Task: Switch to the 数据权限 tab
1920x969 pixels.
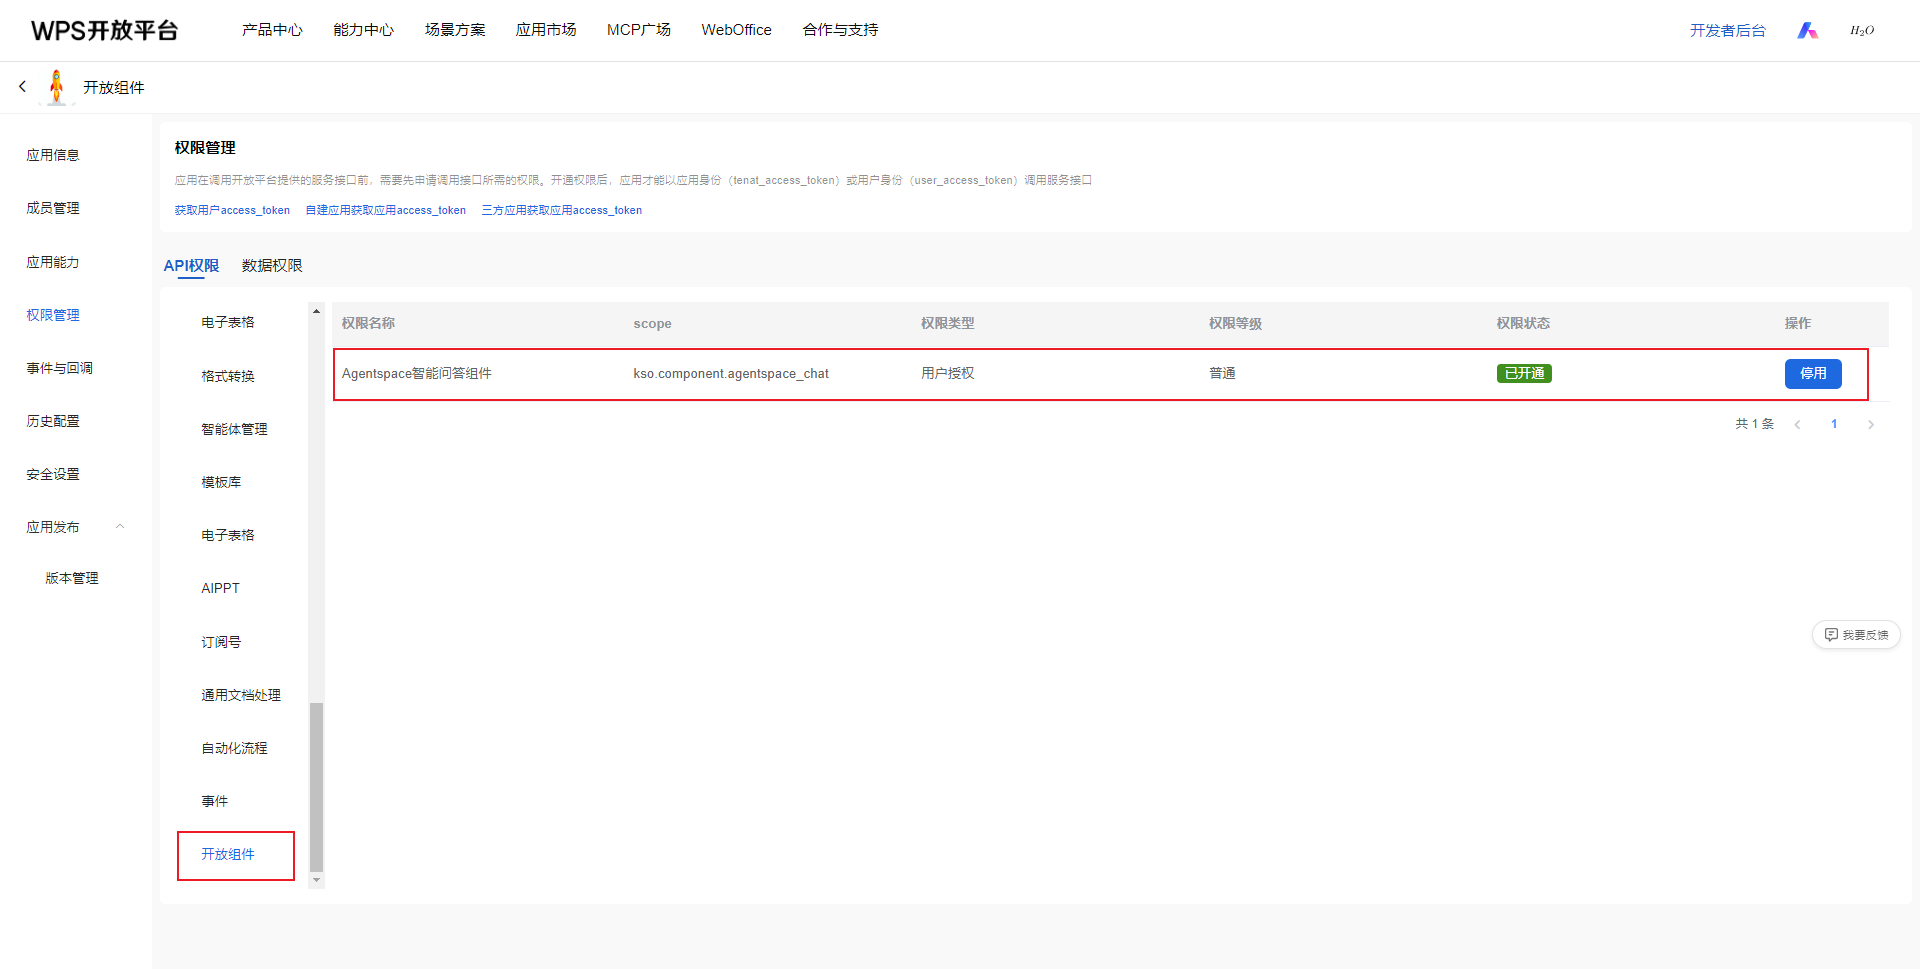Action: 272,266
